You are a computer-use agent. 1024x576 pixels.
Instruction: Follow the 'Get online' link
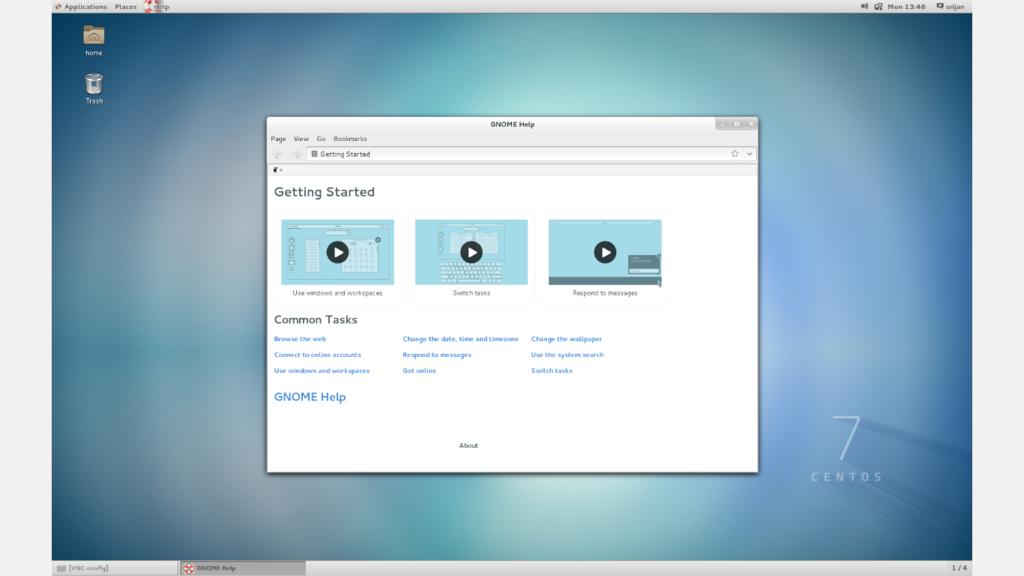(x=419, y=371)
